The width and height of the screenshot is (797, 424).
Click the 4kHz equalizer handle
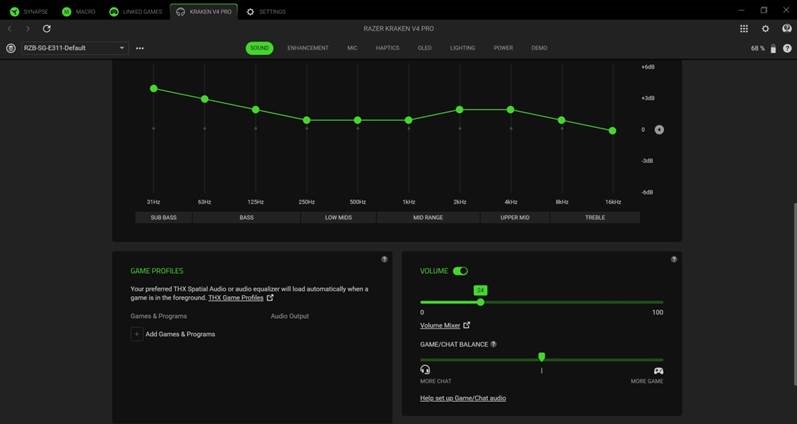[x=511, y=110]
